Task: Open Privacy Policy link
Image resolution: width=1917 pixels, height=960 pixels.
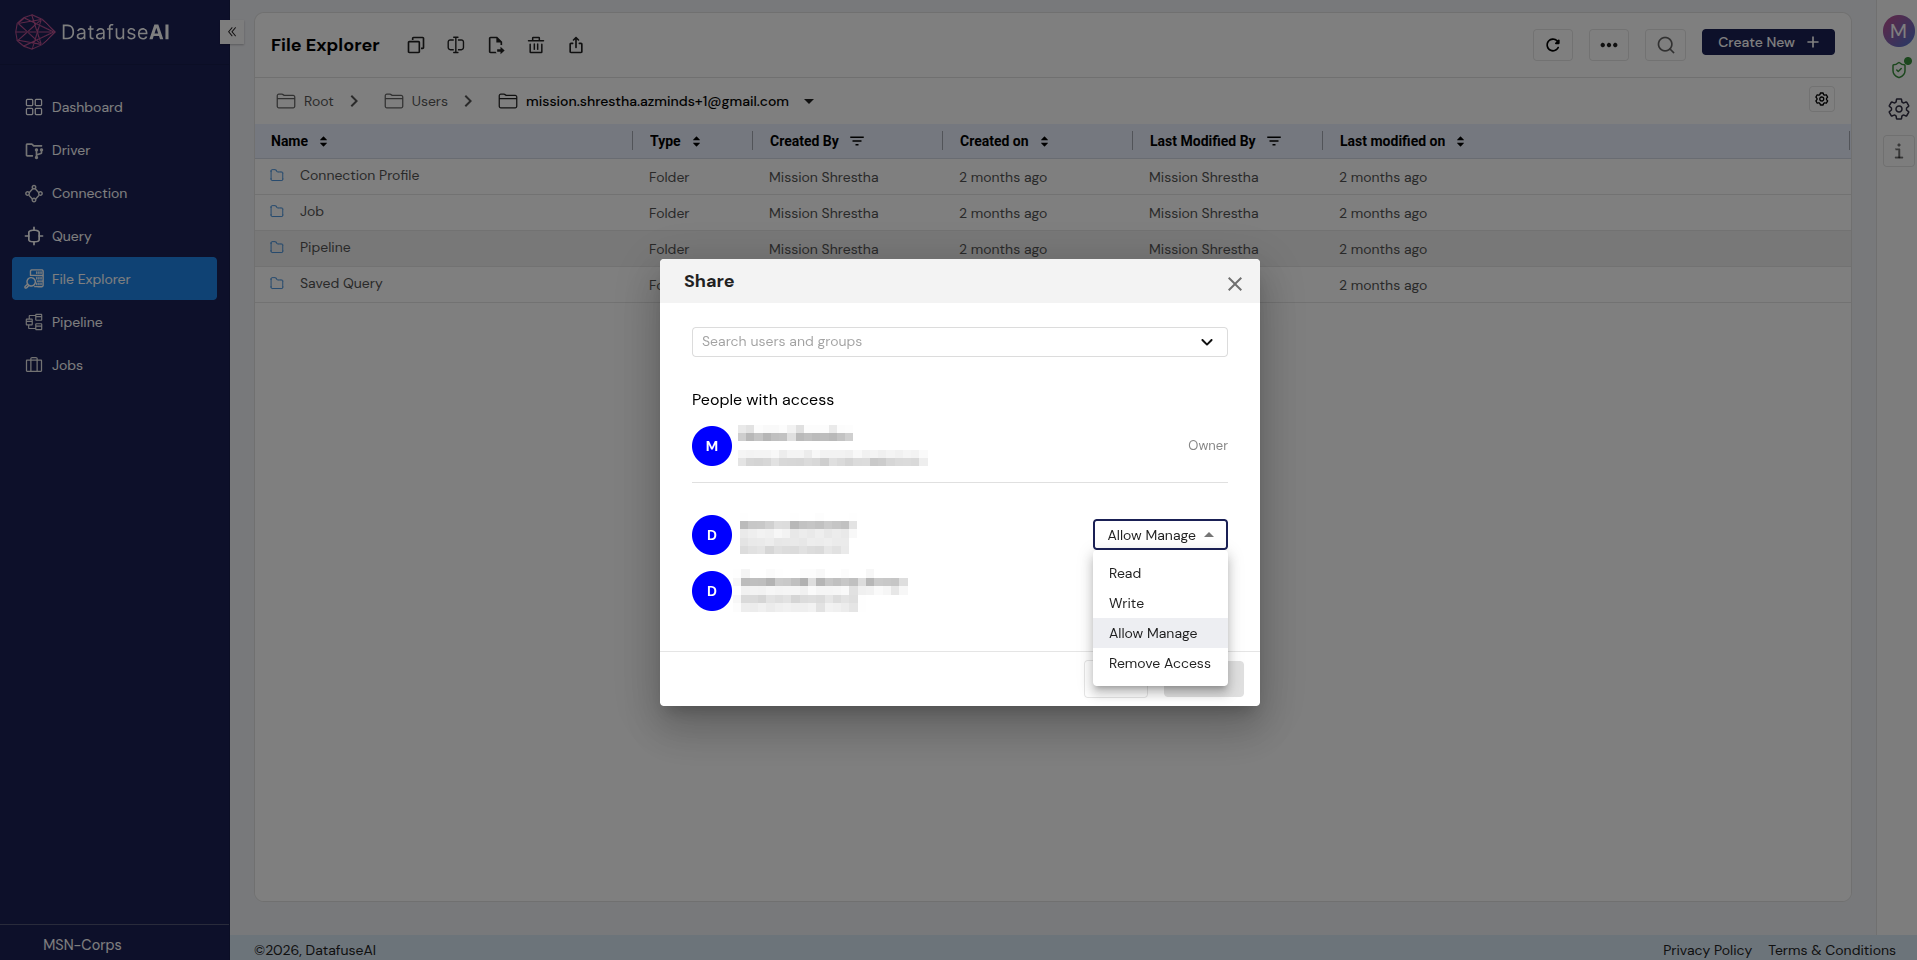Action: 1707,950
